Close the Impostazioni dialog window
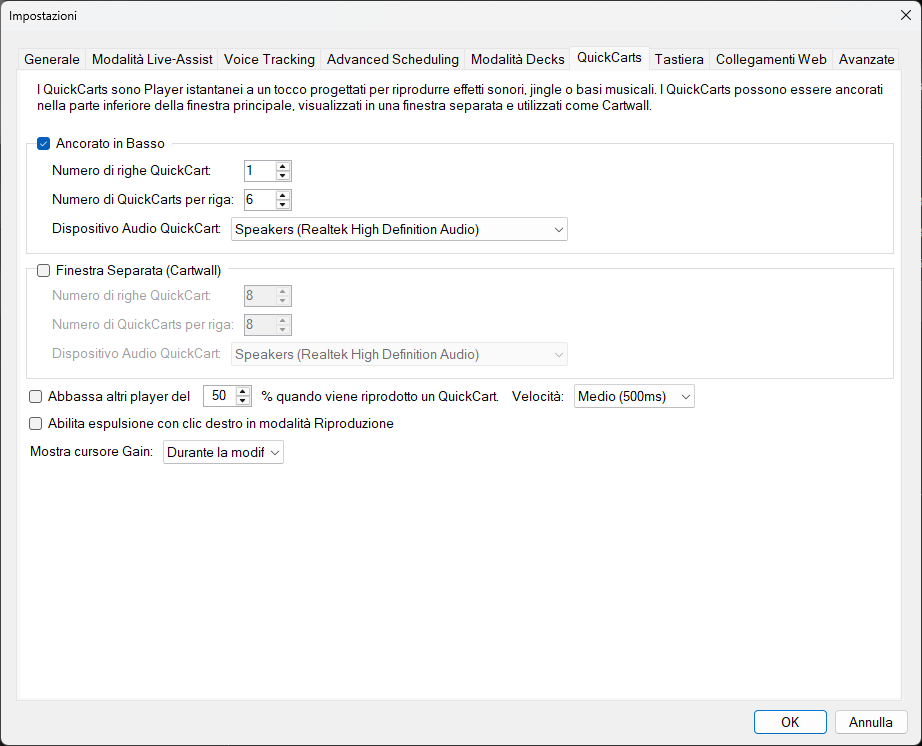The height and width of the screenshot is (746, 922). (906, 15)
